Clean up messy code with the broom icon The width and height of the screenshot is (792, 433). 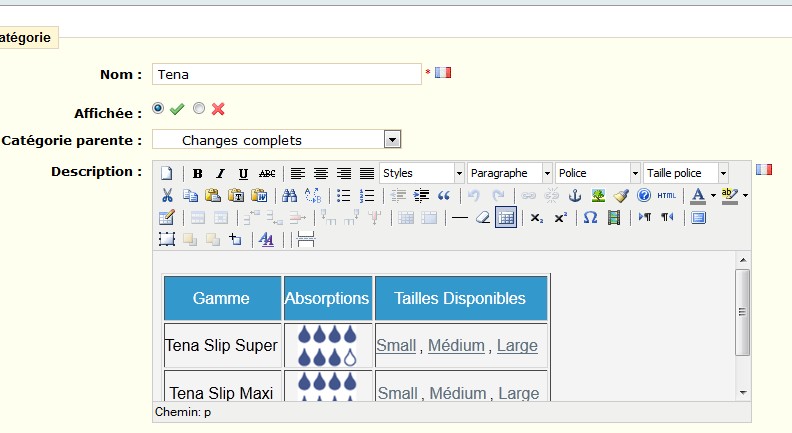[x=621, y=195]
